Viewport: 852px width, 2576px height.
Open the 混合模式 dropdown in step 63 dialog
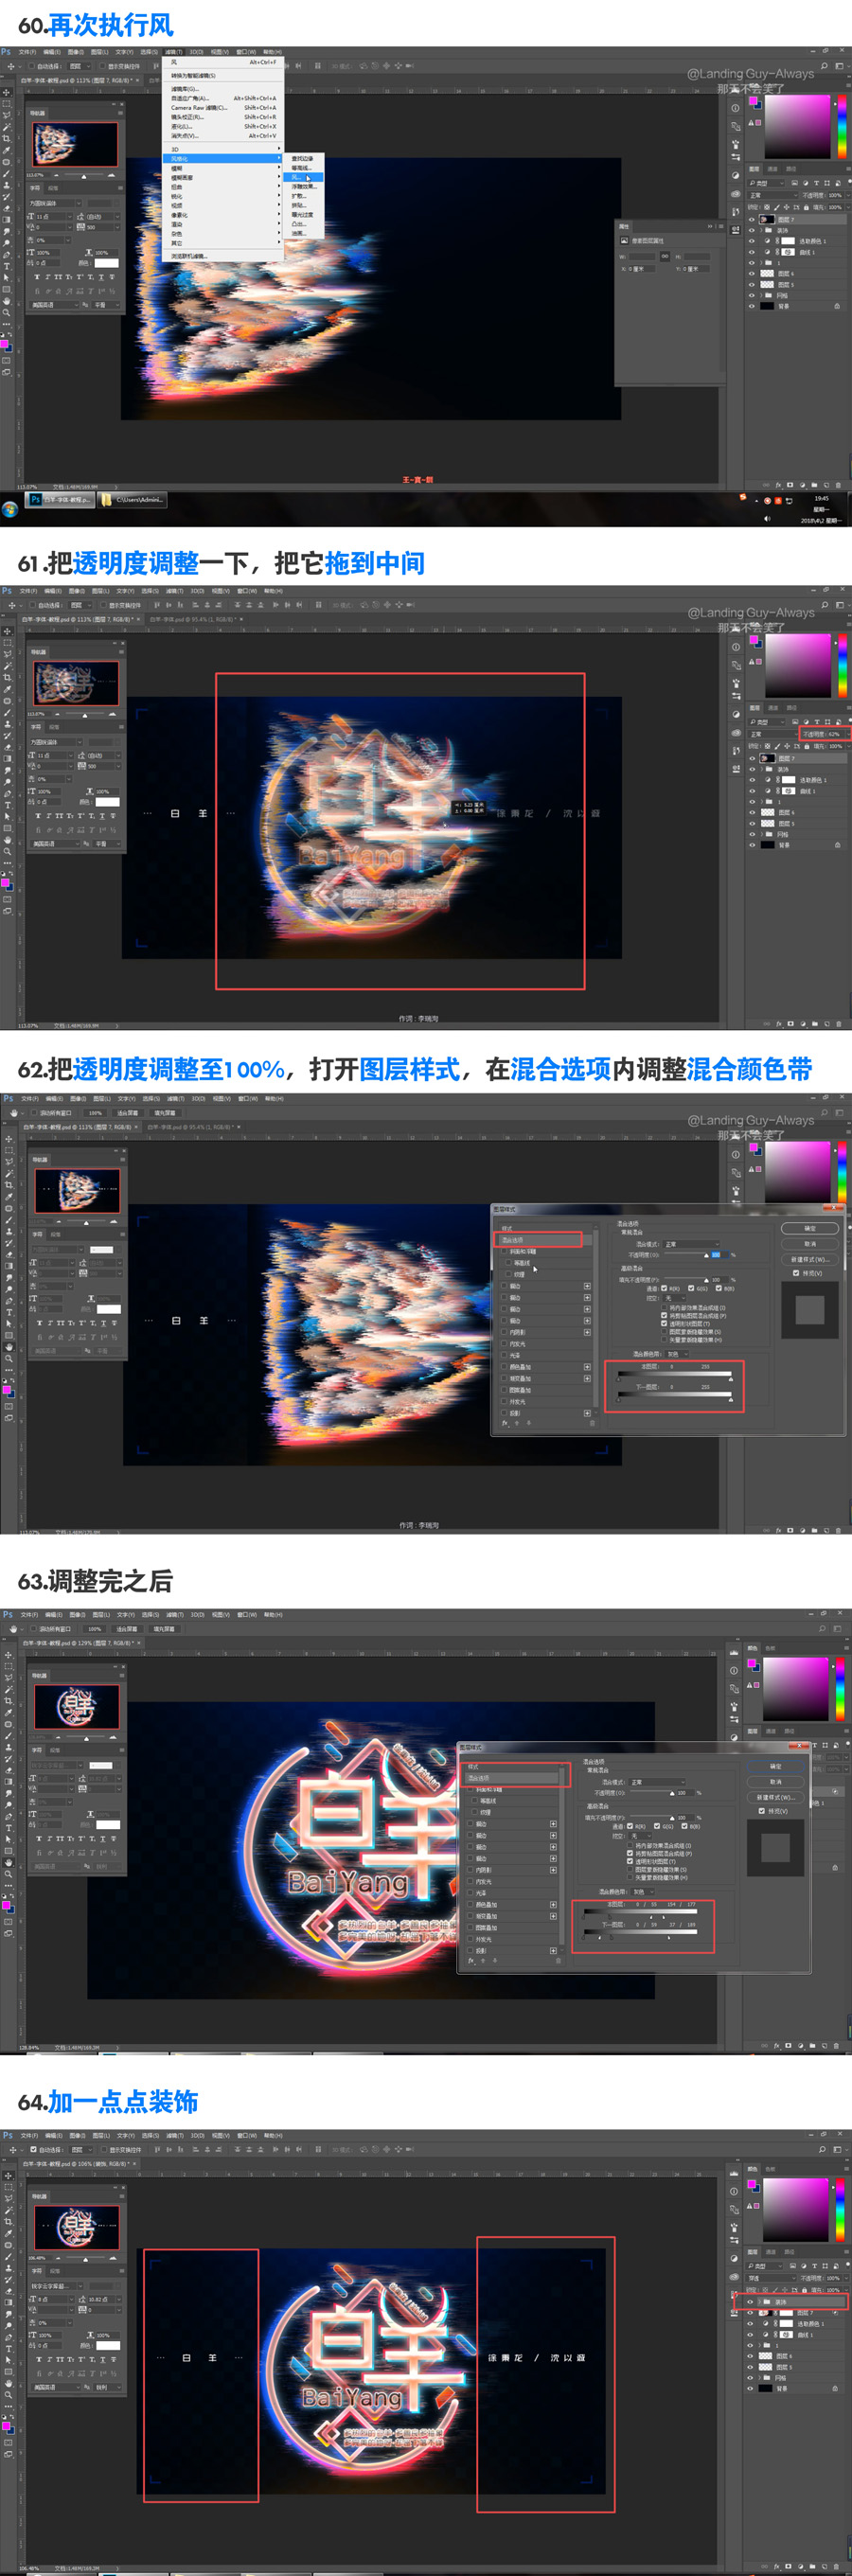pos(657,1782)
